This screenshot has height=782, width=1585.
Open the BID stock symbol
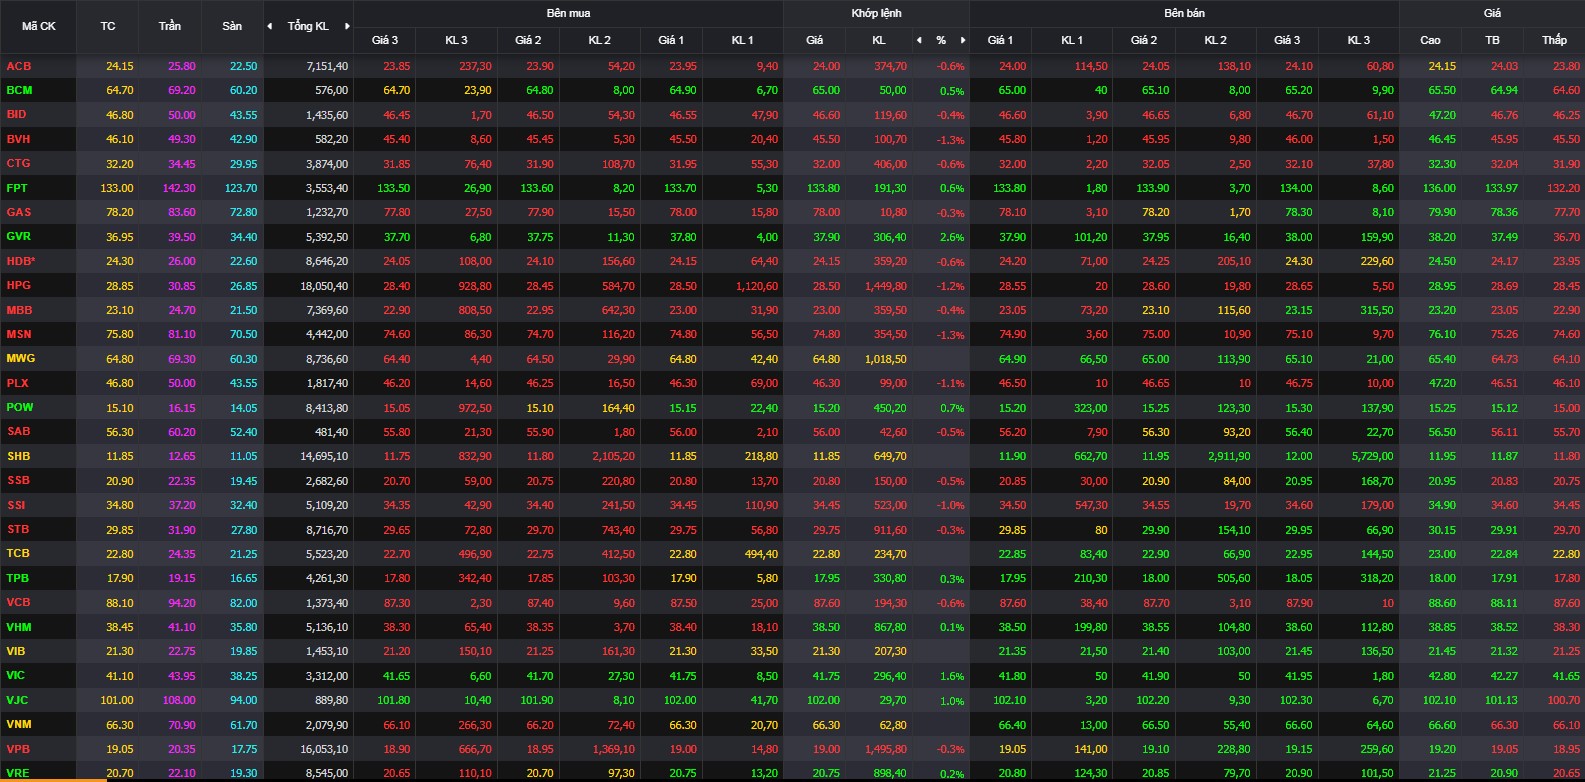click(x=17, y=115)
